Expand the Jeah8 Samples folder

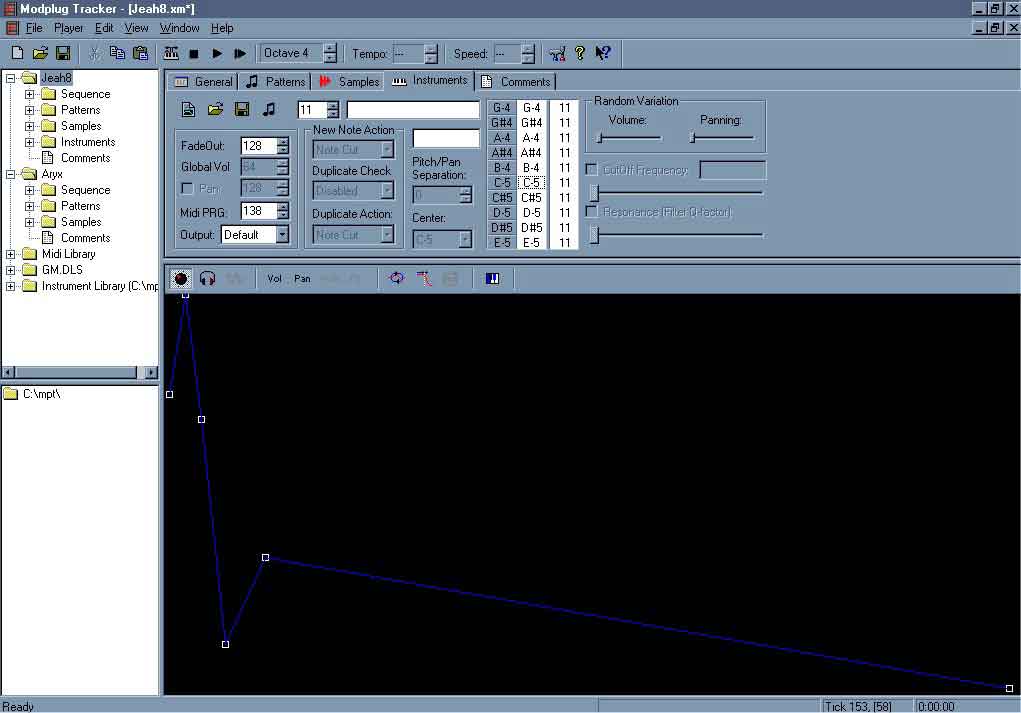coord(30,126)
